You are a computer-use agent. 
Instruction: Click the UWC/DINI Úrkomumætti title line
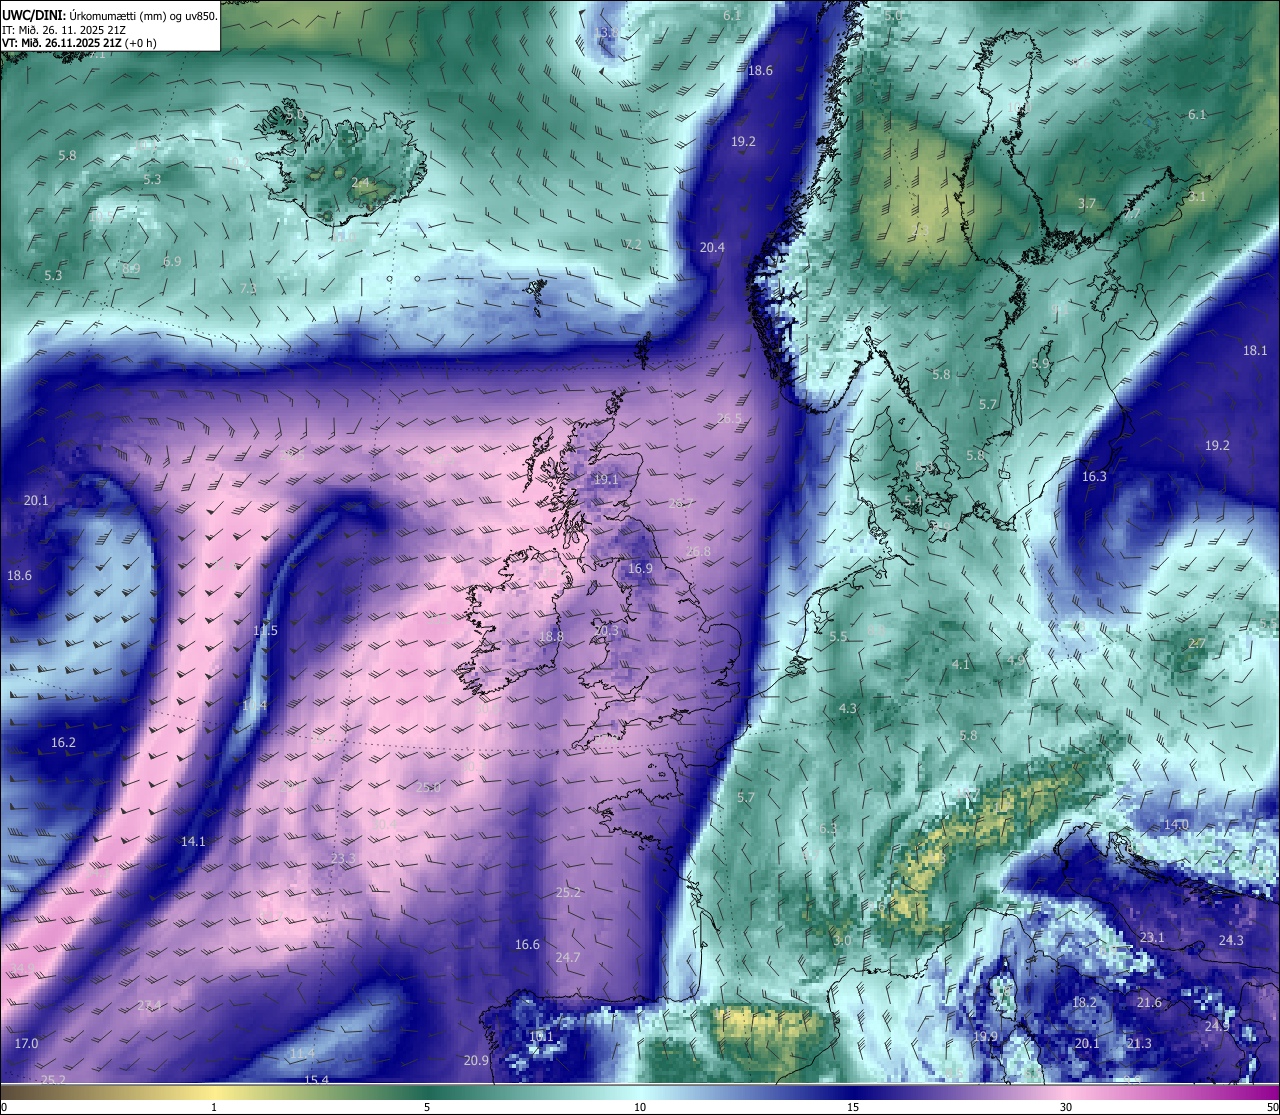[110, 15]
